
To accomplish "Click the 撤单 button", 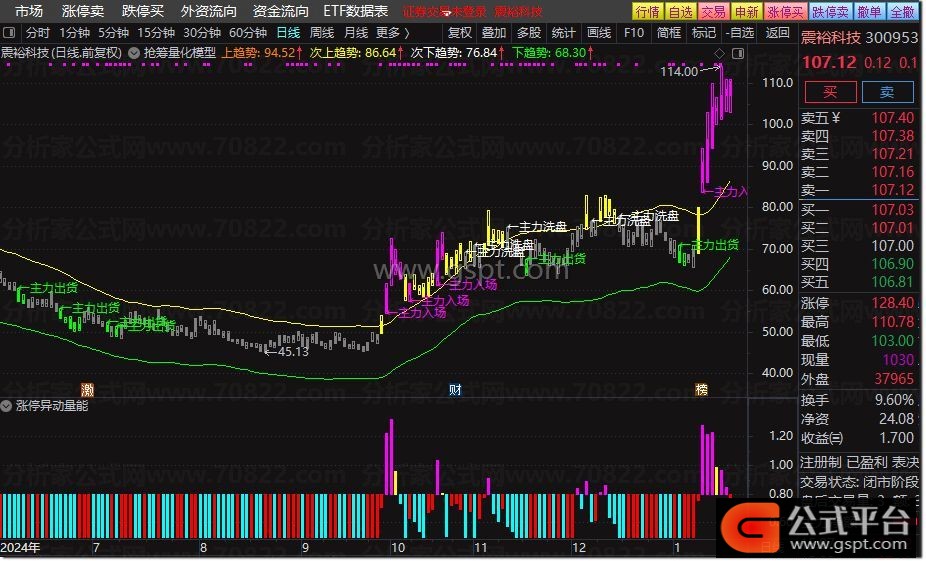I will pyautogui.click(x=869, y=12).
